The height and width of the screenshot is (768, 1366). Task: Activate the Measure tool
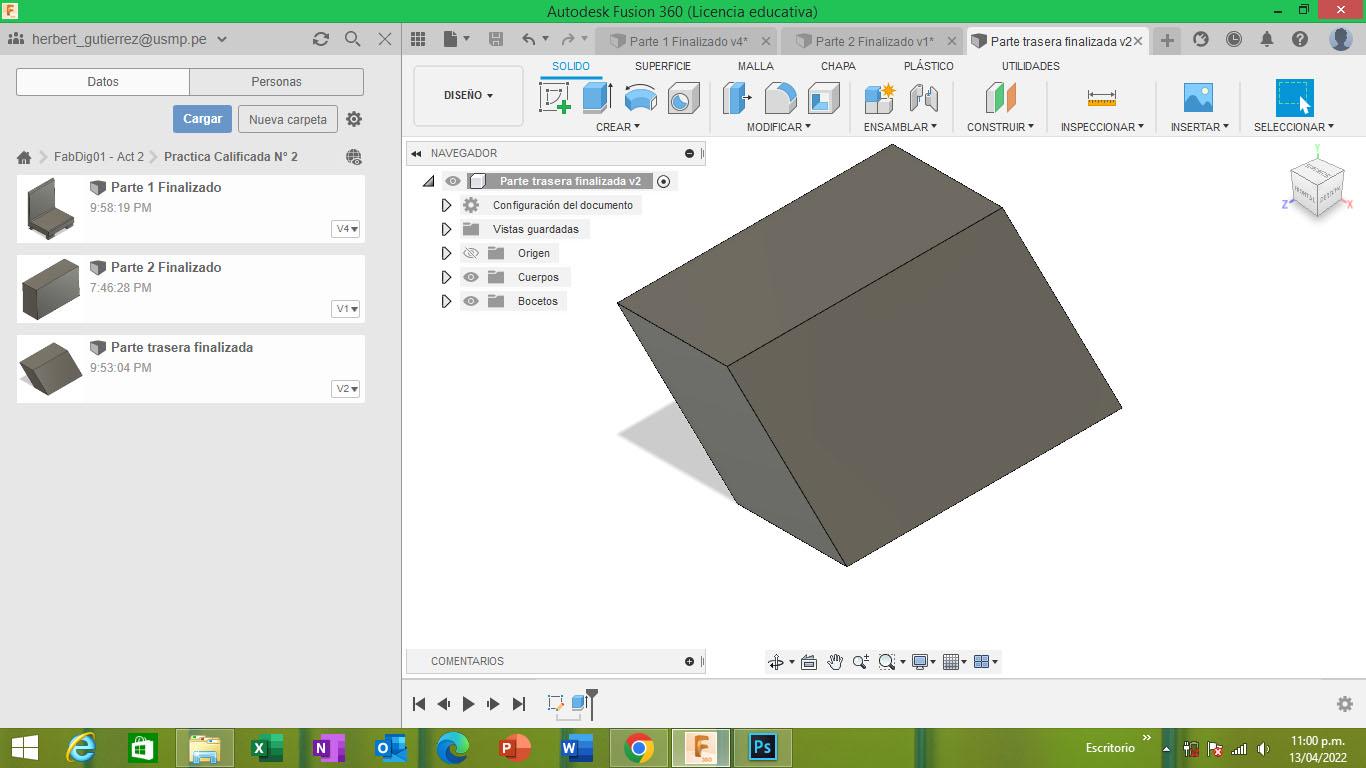click(x=1101, y=98)
